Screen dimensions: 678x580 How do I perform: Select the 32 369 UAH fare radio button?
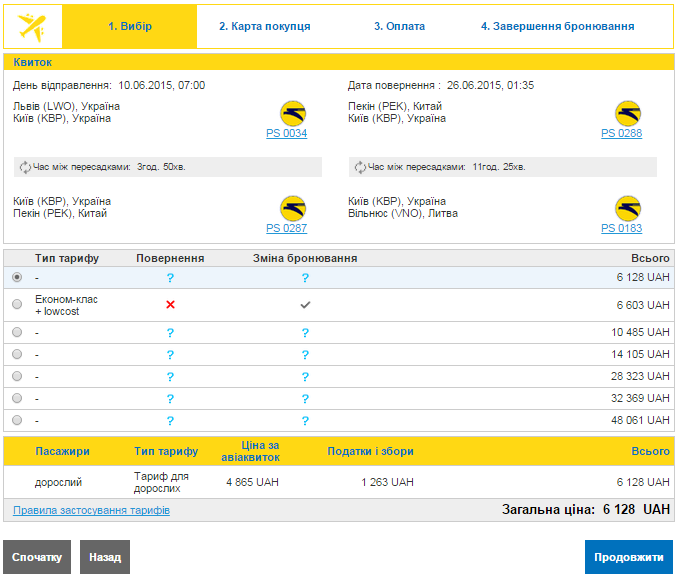[17, 397]
